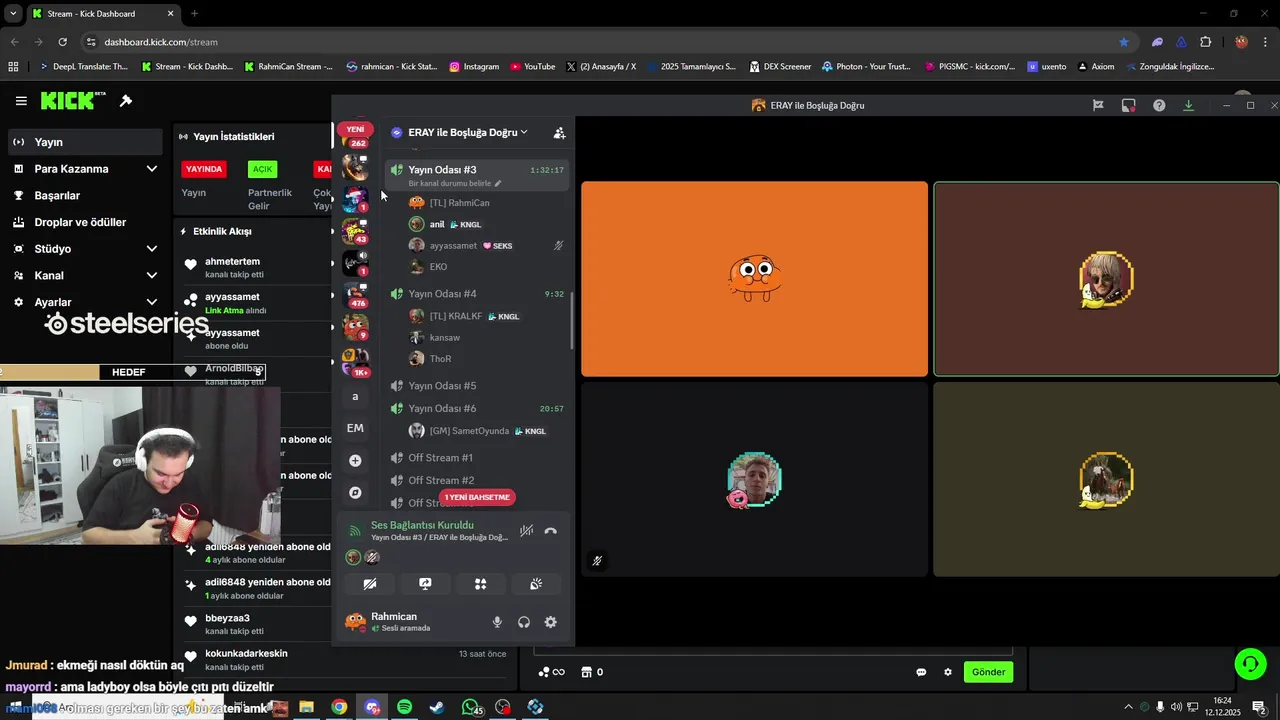The image size is (1280, 720).
Task: Open the EM server icon
Action: pyautogui.click(x=355, y=428)
